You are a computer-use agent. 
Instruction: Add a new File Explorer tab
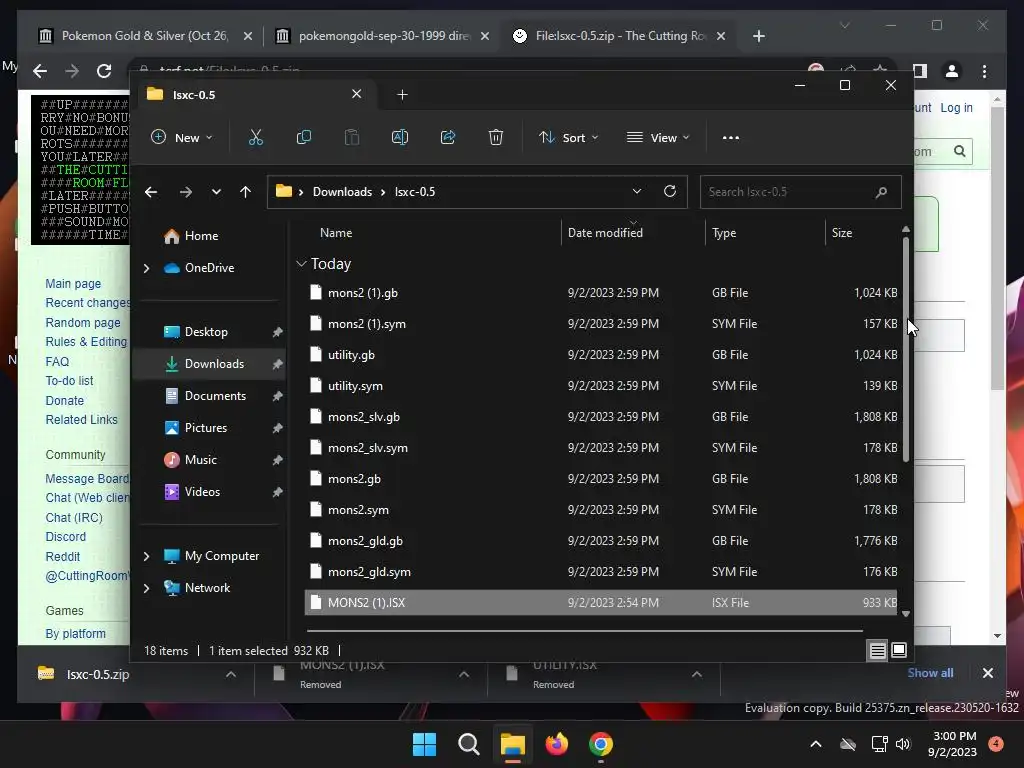pyautogui.click(x=402, y=95)
